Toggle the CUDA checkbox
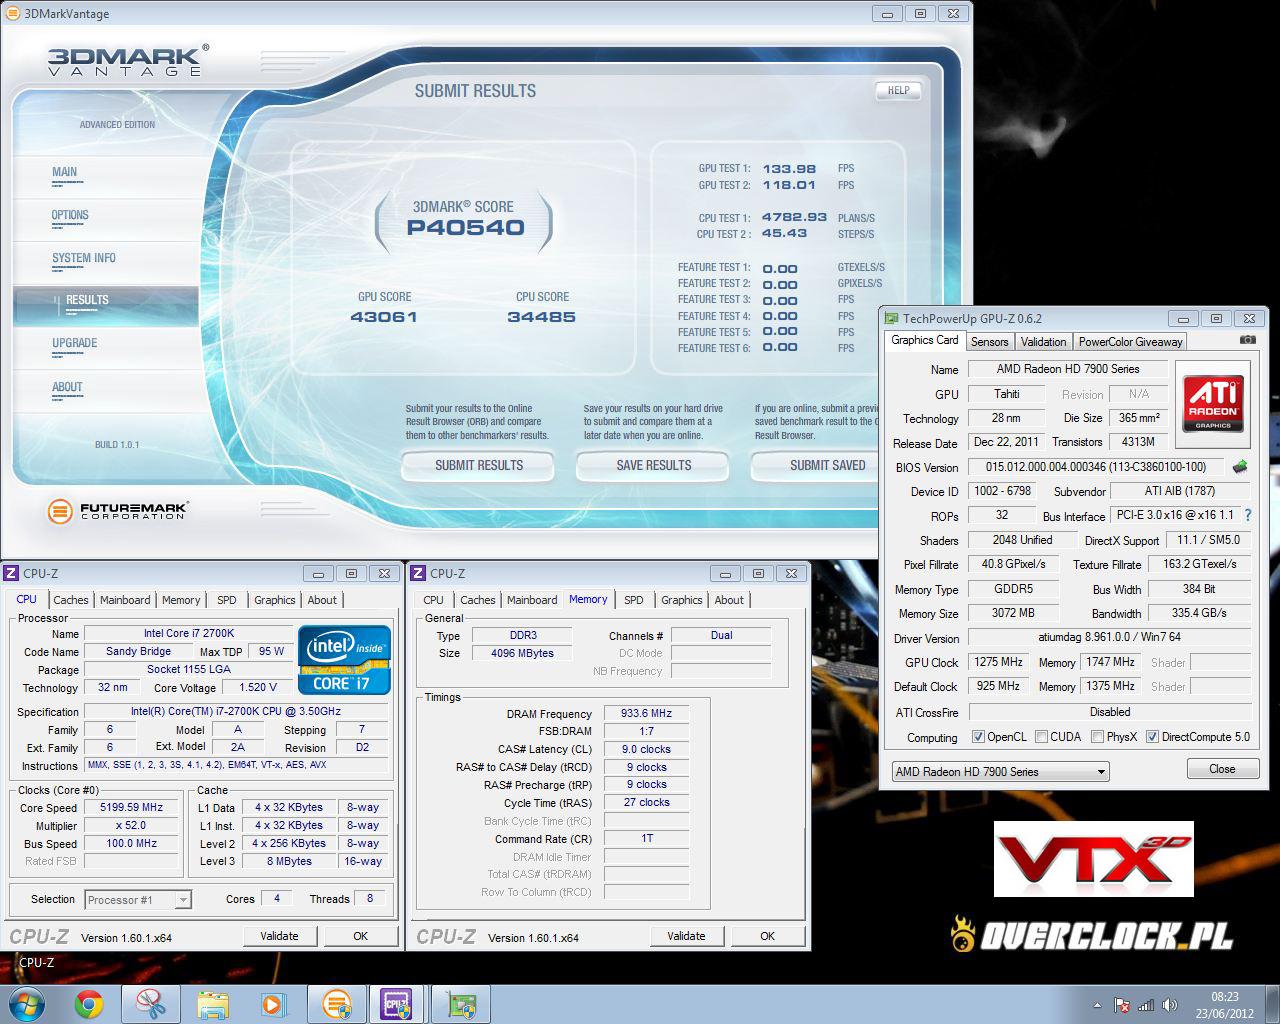This screenshot has height=1024, width=1280. pyautogui.click(x=1041, y=737)
